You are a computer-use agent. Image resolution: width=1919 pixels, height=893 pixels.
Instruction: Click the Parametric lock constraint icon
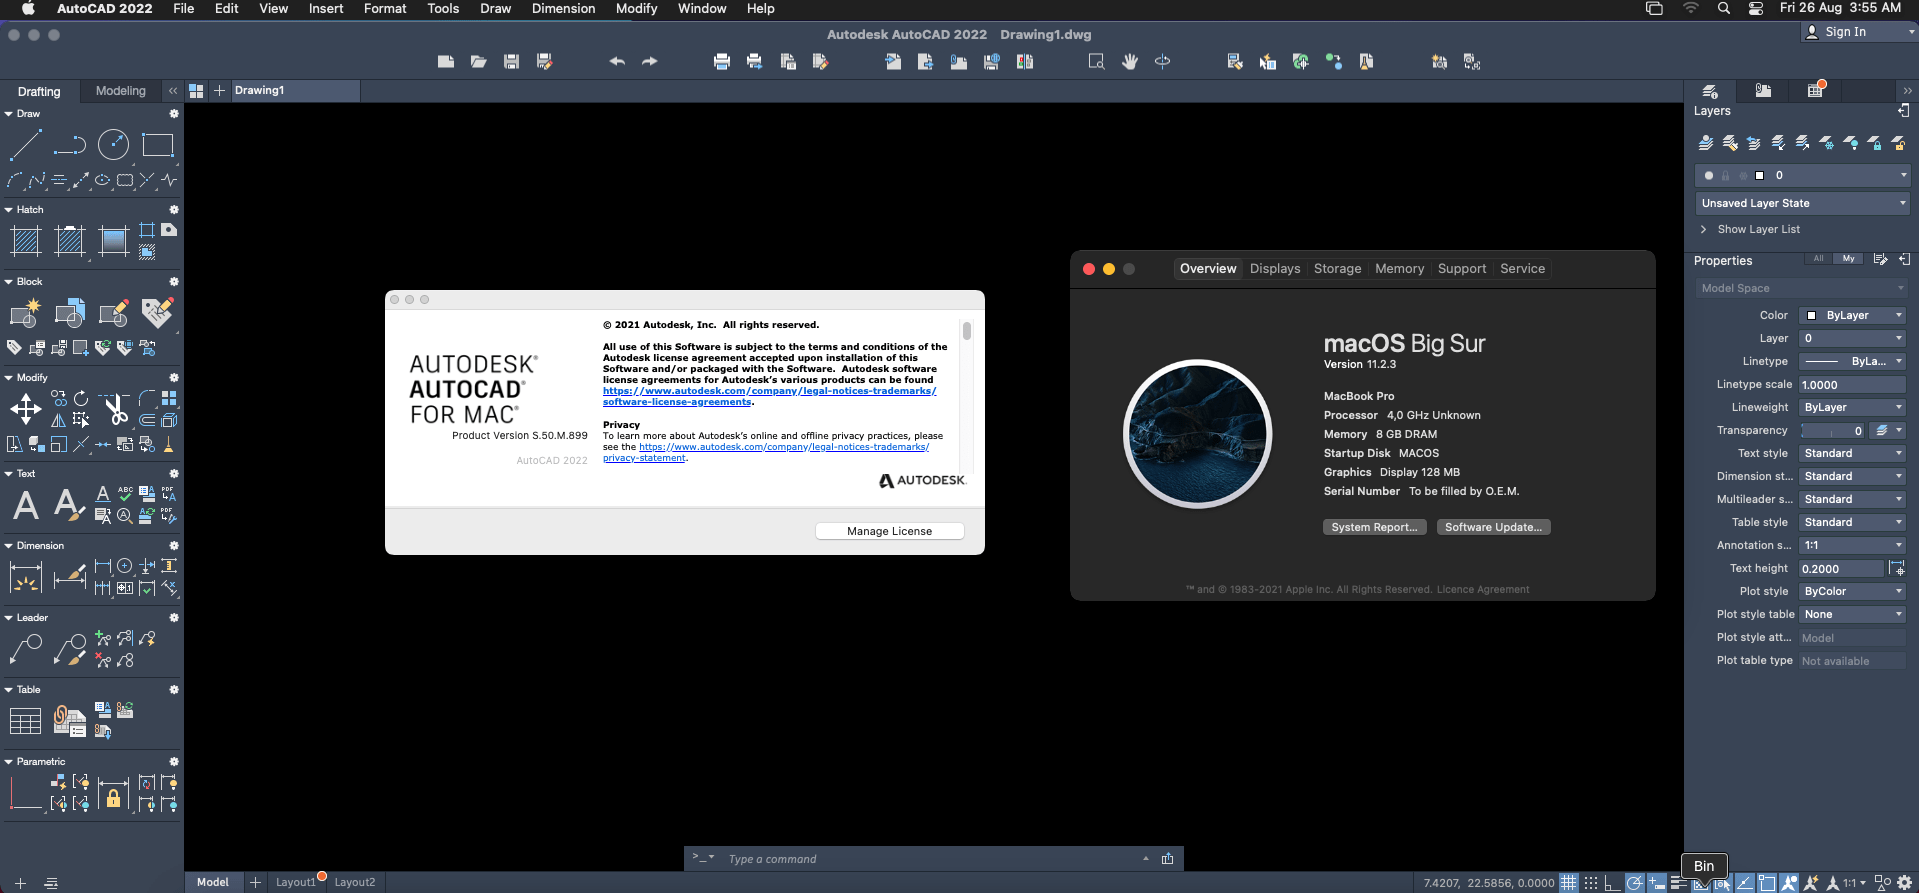113,796
